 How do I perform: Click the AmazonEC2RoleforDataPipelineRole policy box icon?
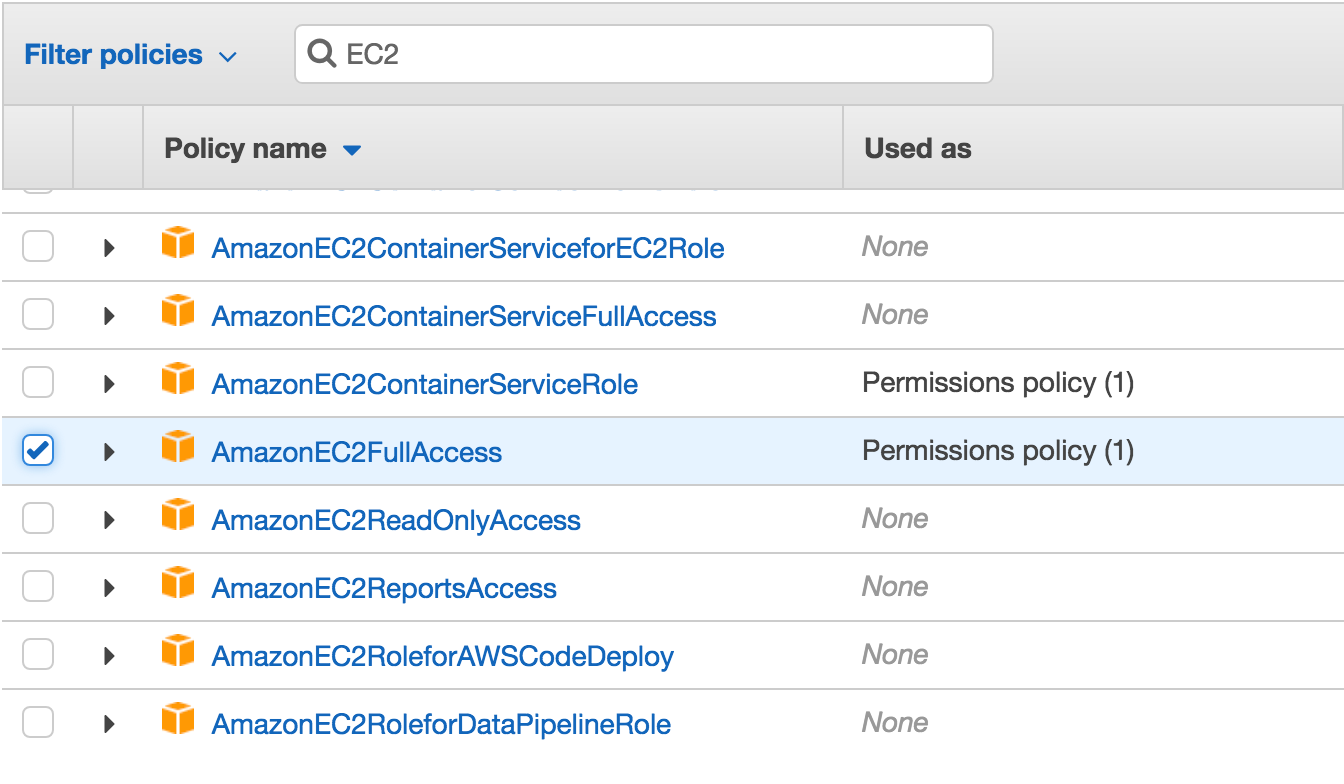click(x=178, y=719)
